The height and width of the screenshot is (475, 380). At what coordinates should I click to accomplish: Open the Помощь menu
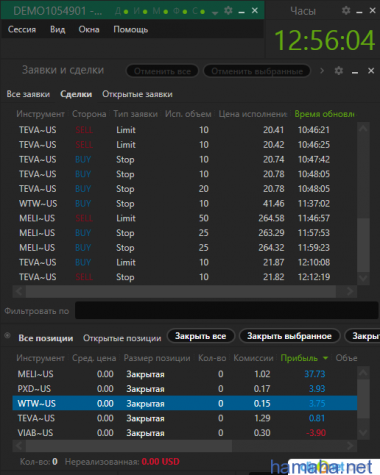point(131,30)
